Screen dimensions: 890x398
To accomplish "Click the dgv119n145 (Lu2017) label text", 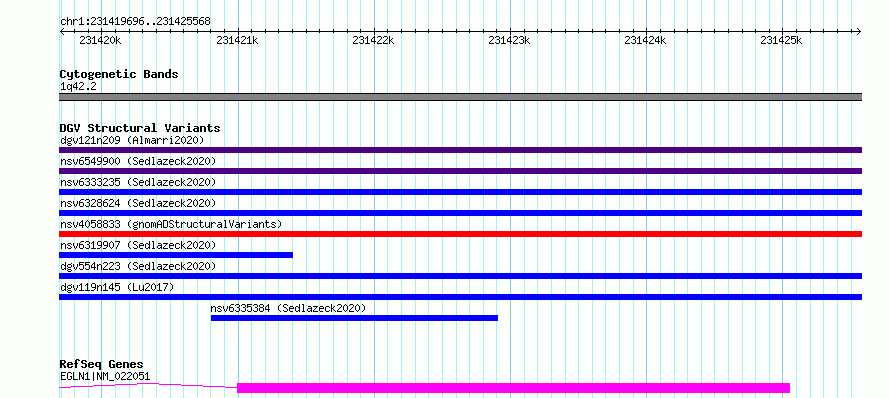I will [117, 287].
